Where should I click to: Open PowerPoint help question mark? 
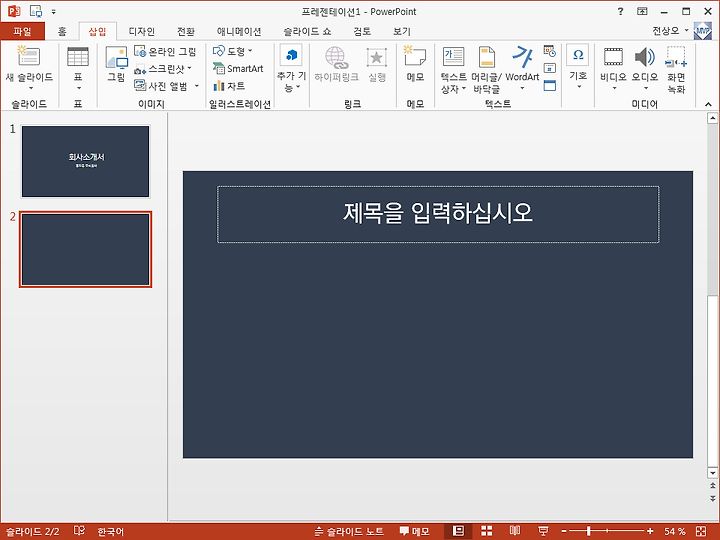tap(621, 11)
